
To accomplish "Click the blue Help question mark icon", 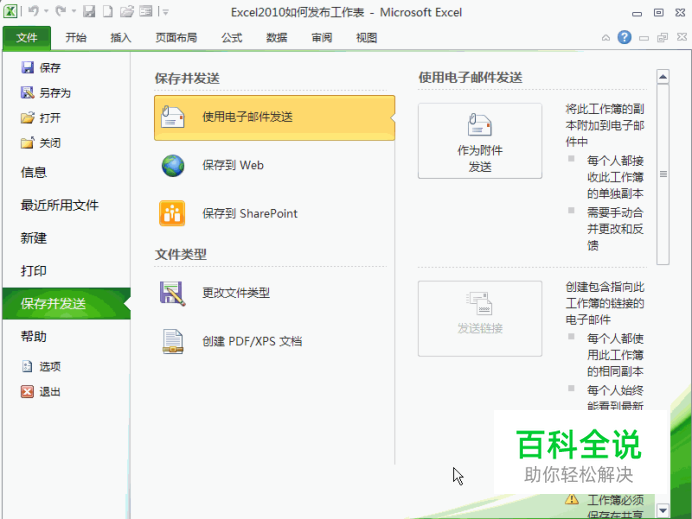I will pyautogui.click(x=624, y=37).
